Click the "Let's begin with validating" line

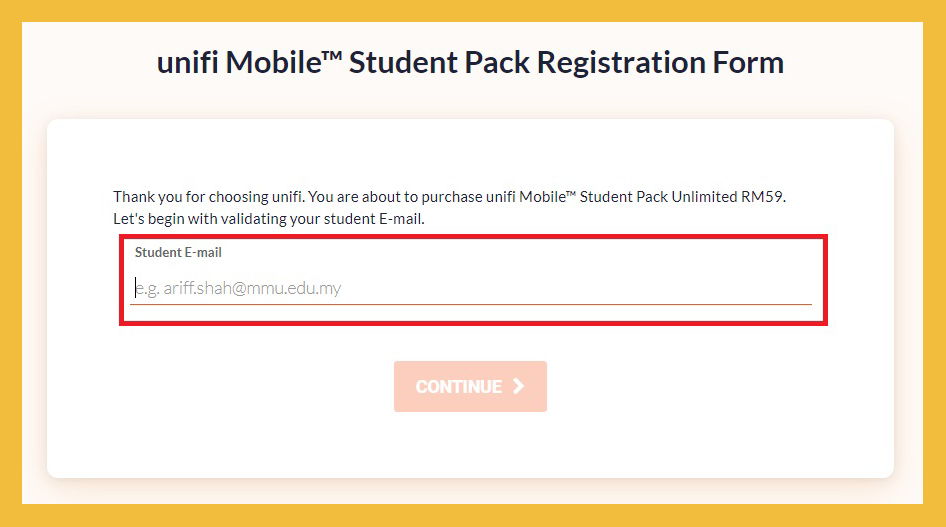[269, 218]
